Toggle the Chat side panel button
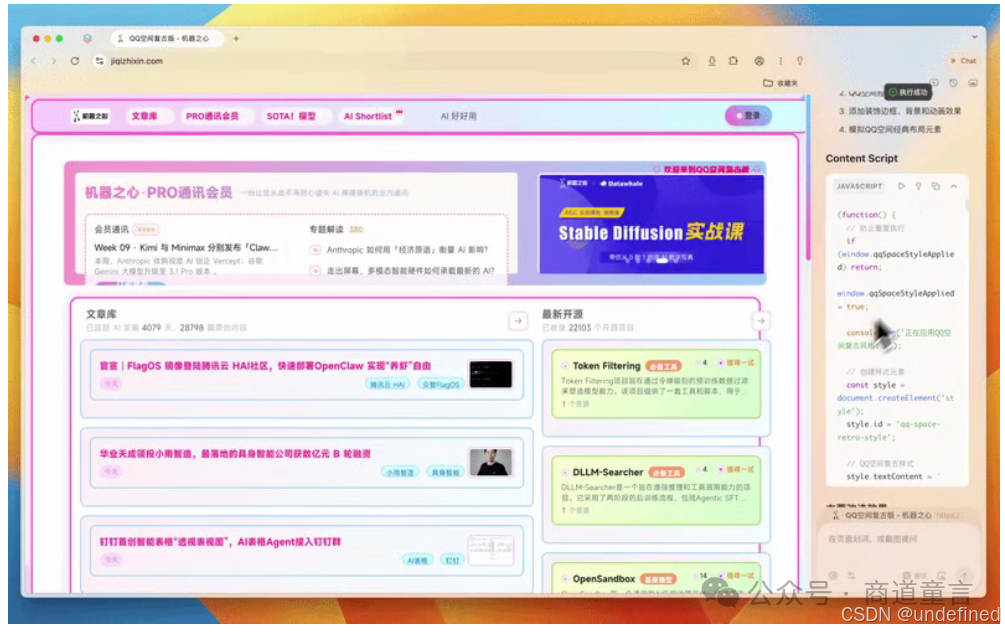The width and height of the screenshot is (1005, 633). coord(963,61)
